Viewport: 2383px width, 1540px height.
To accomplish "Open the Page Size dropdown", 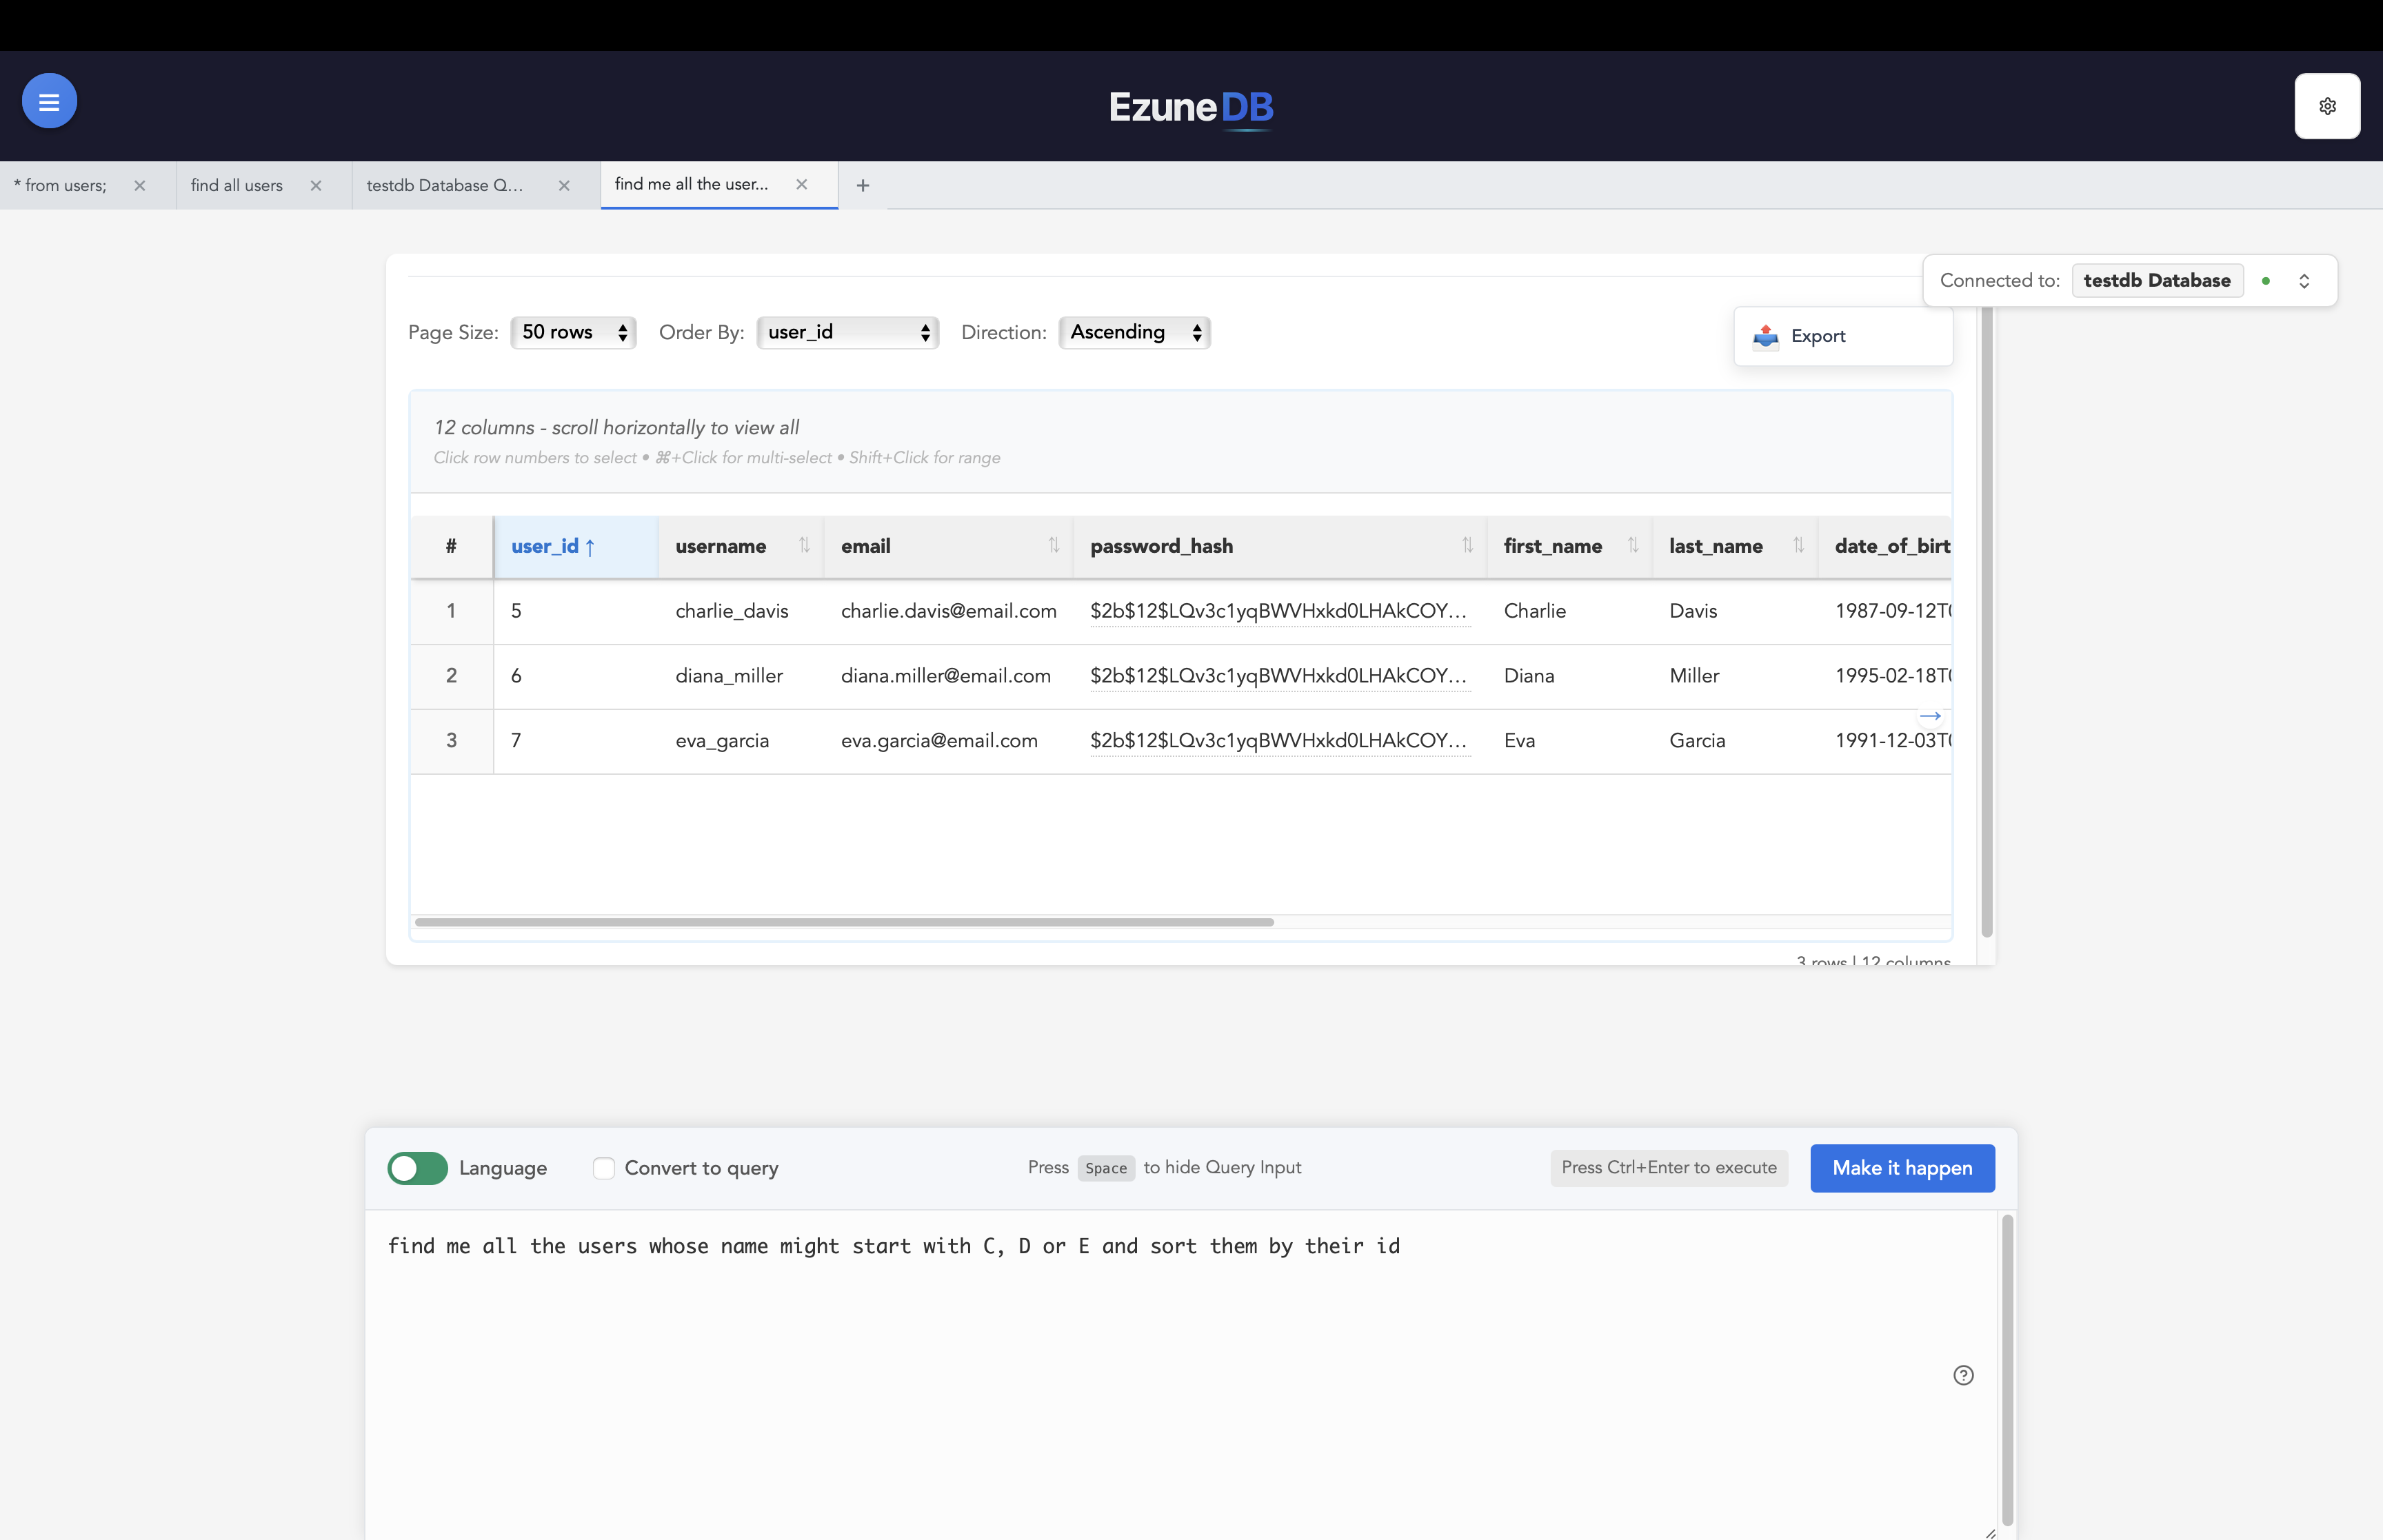I will [x=573, y=332].
